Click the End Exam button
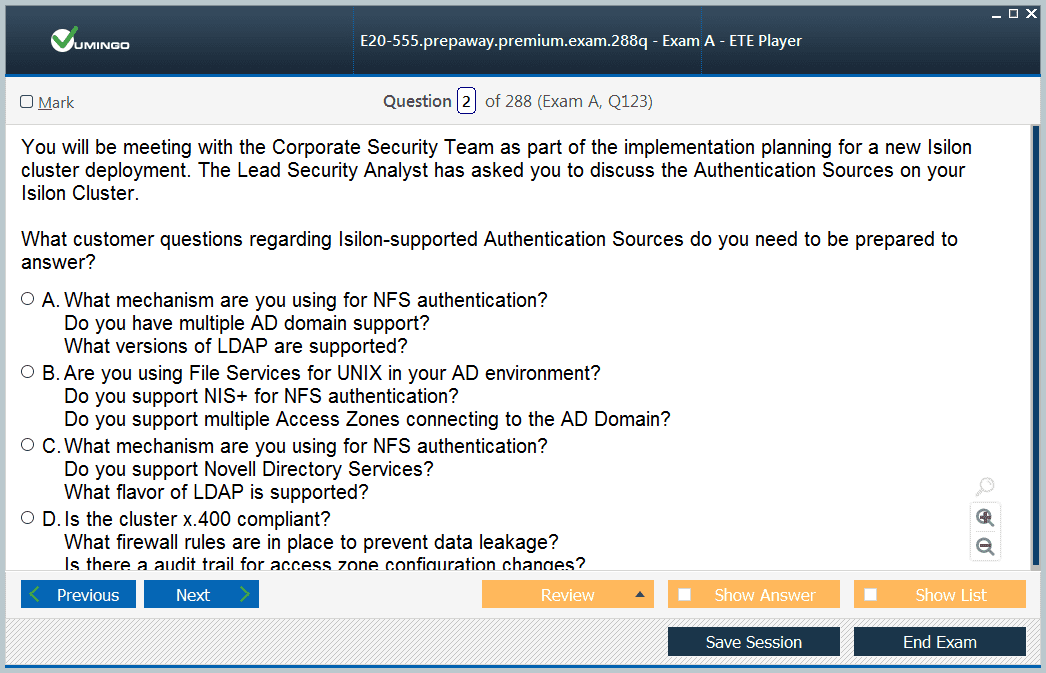 pos(939,642)
